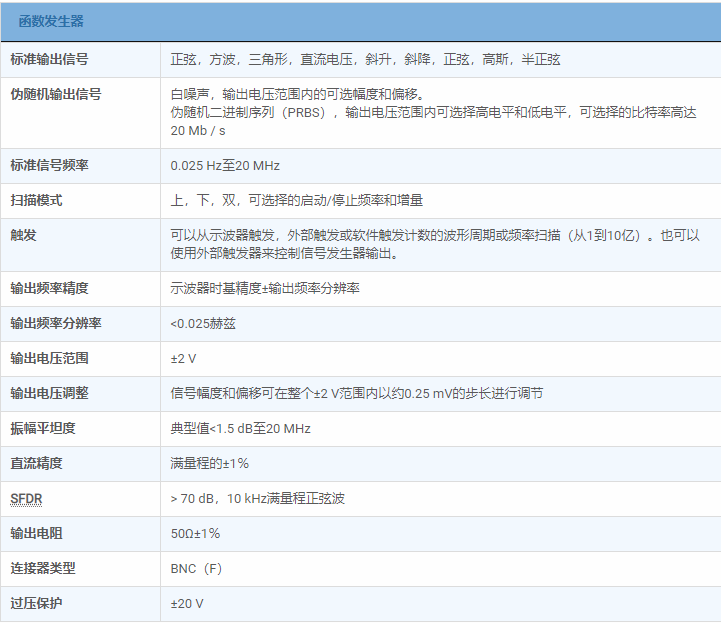Click the 50Ω±1% value cell

point(195,533)
